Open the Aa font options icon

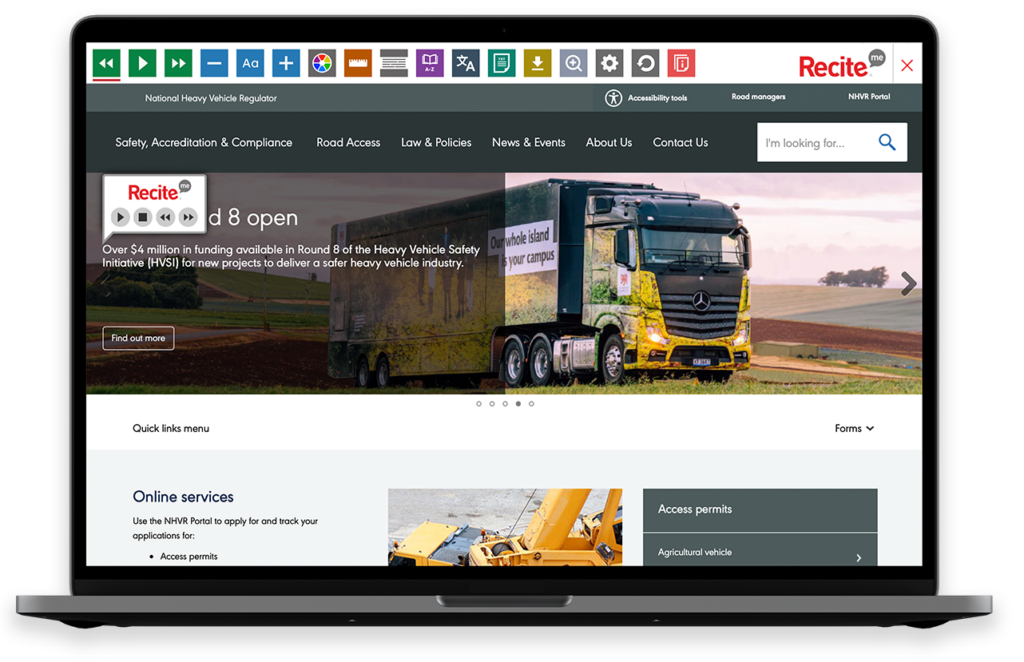250,63
